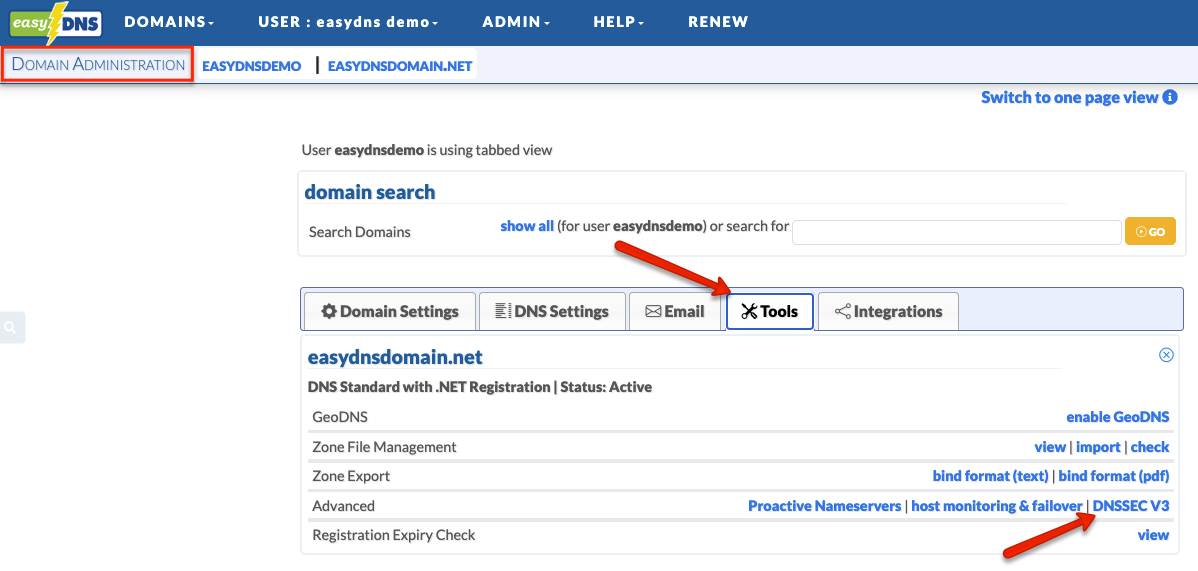1198x571 pixels.
Task: Open the Integrations tab
Action: click(x=888, y=311)
